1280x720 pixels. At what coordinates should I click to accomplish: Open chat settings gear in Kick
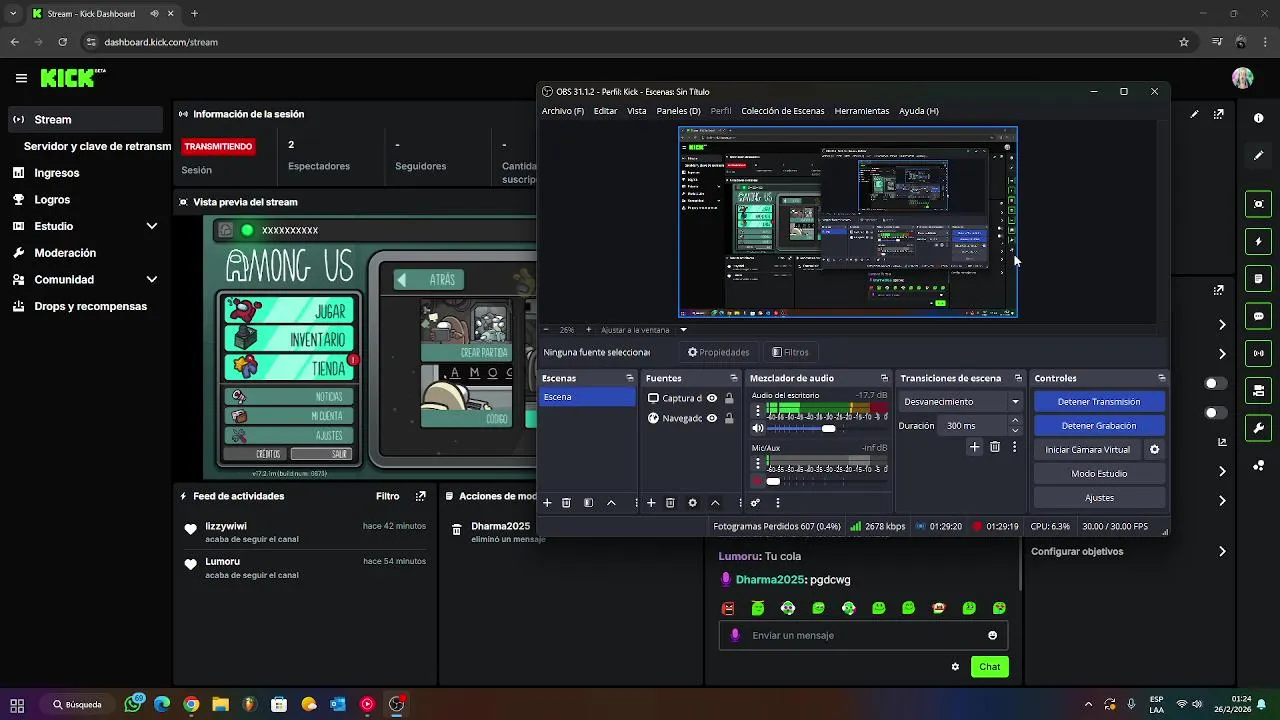click(x=955, y=667)
